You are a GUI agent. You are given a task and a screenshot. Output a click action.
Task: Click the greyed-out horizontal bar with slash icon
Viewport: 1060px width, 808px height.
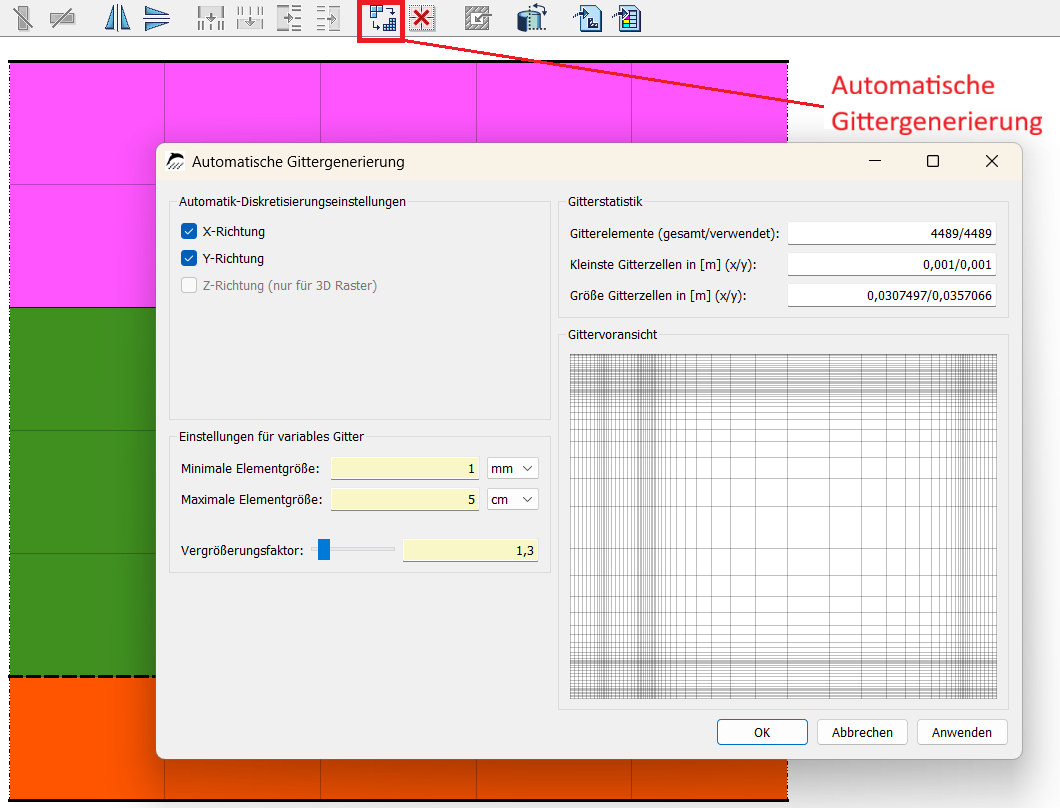(x=62, y=18)
